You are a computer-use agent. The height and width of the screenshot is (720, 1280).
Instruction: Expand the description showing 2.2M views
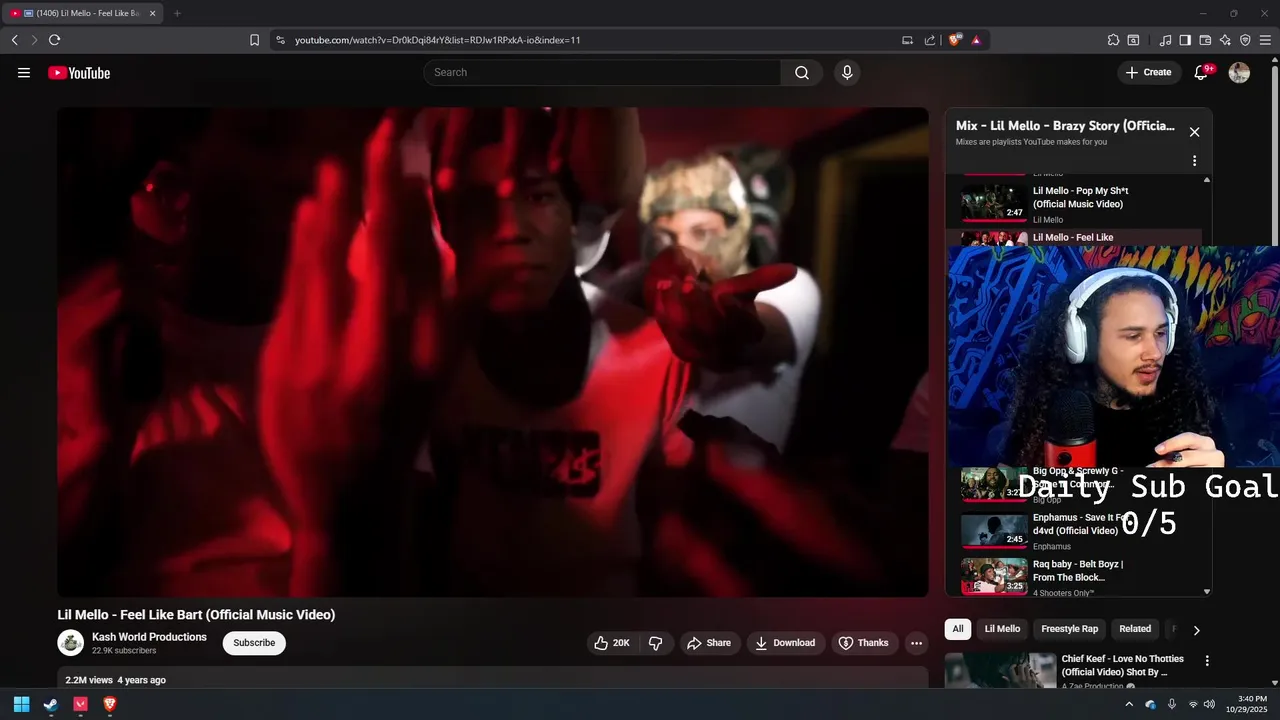point(493,678)
